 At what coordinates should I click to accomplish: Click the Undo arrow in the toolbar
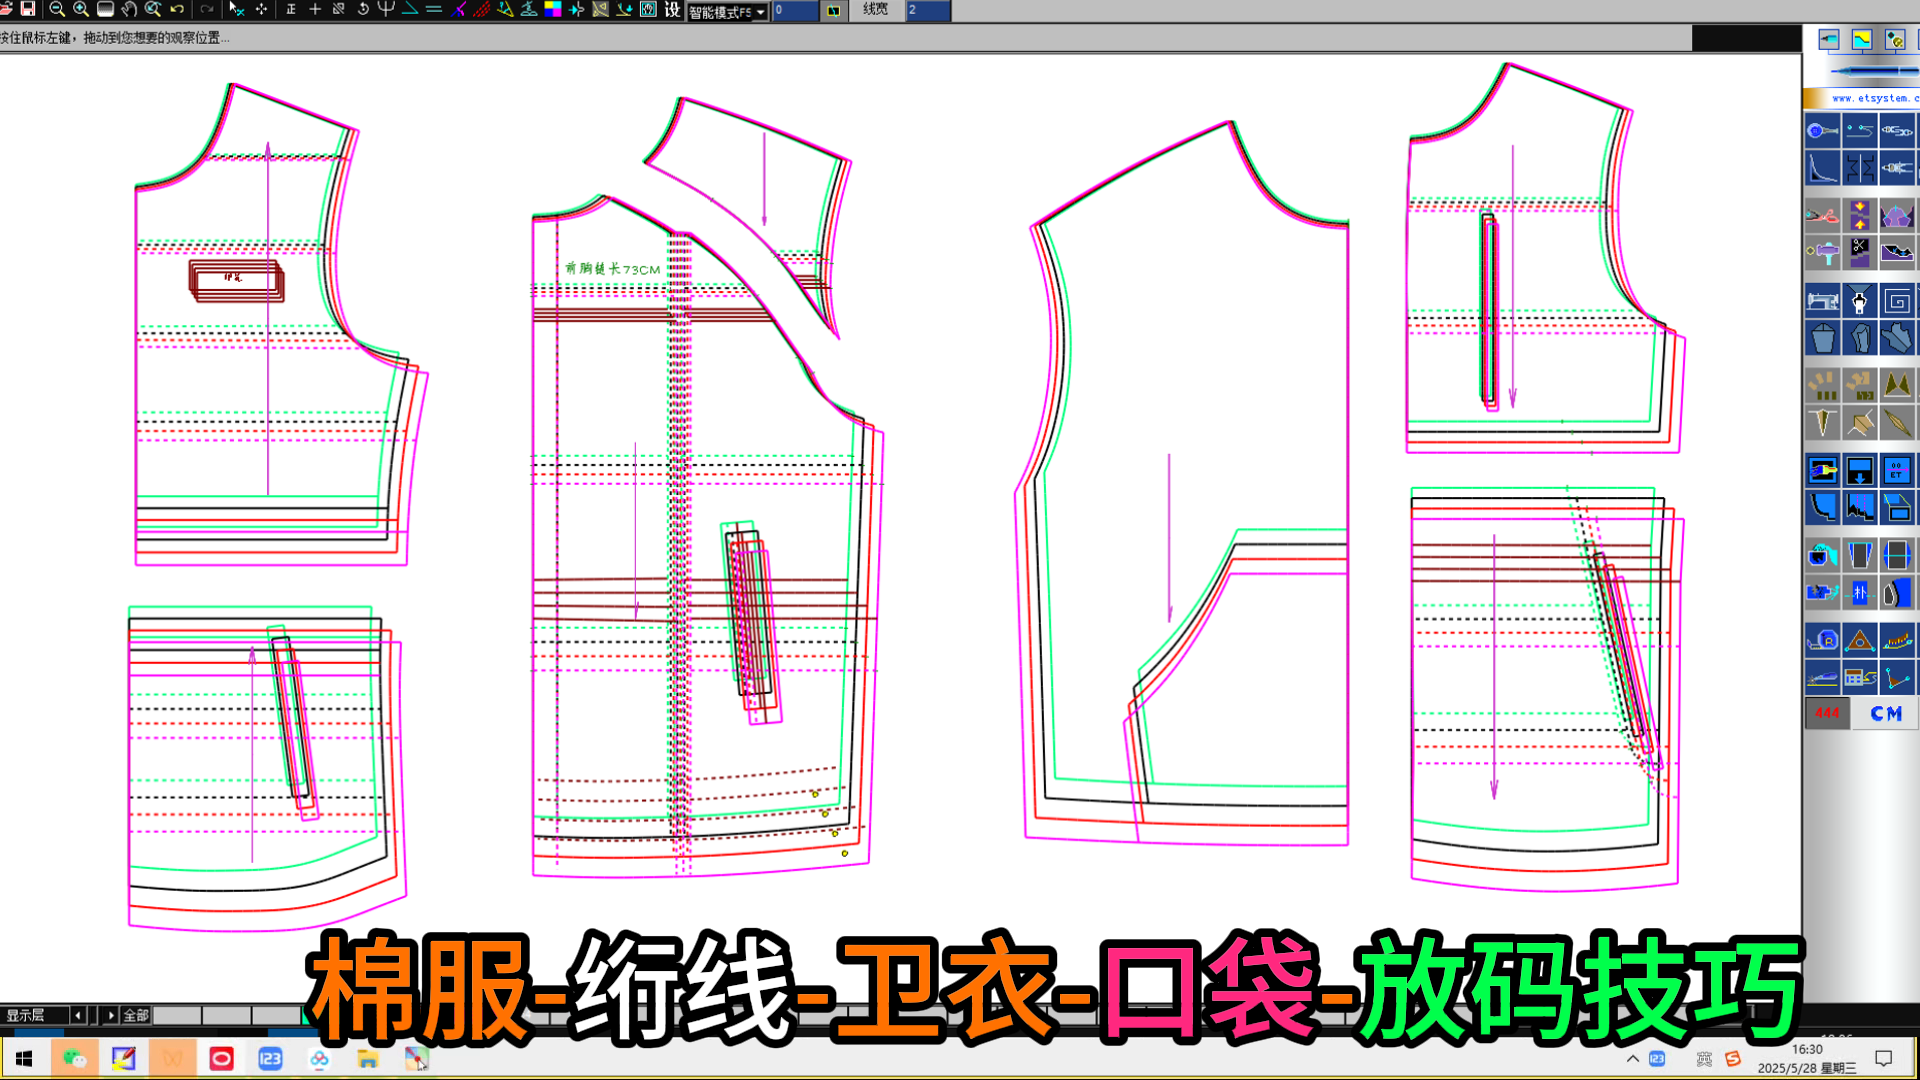pyautogui.click(x=176, y=11)
